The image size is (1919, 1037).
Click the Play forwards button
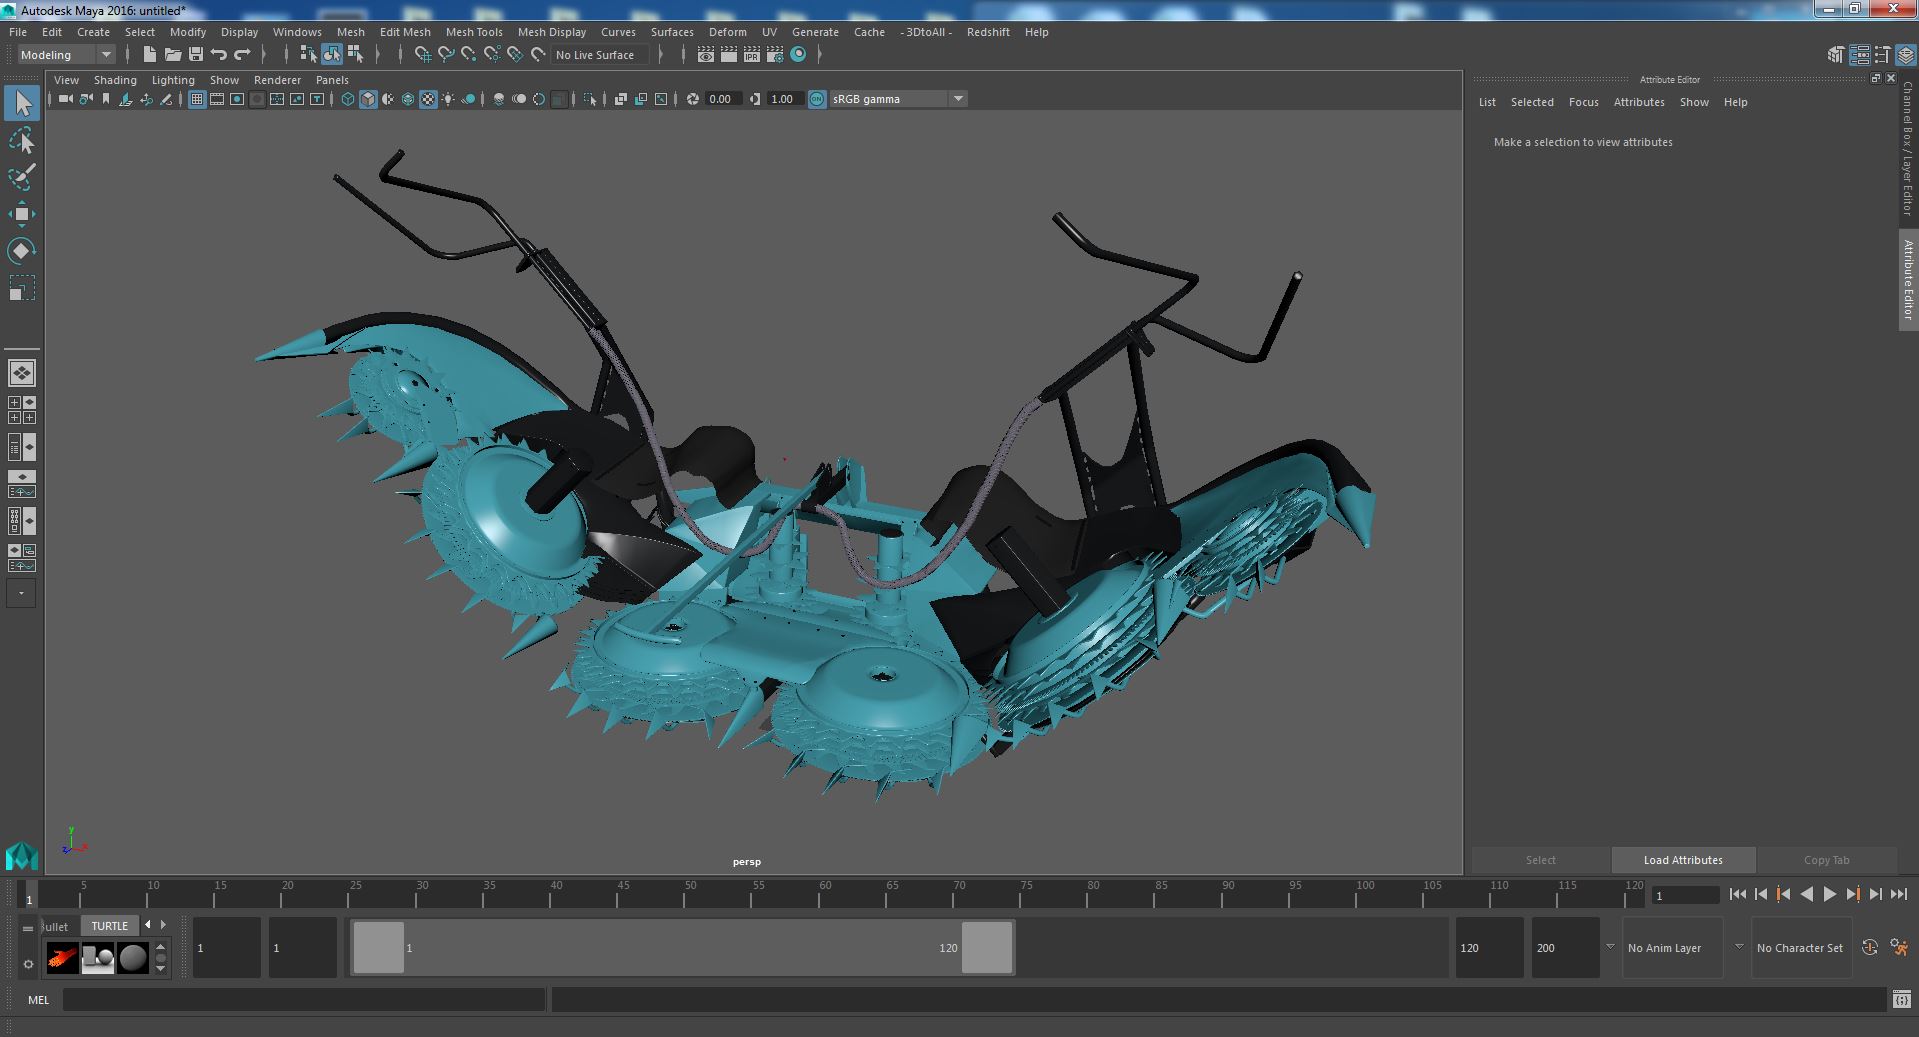pyautogui.click(x=1829, y=895)
